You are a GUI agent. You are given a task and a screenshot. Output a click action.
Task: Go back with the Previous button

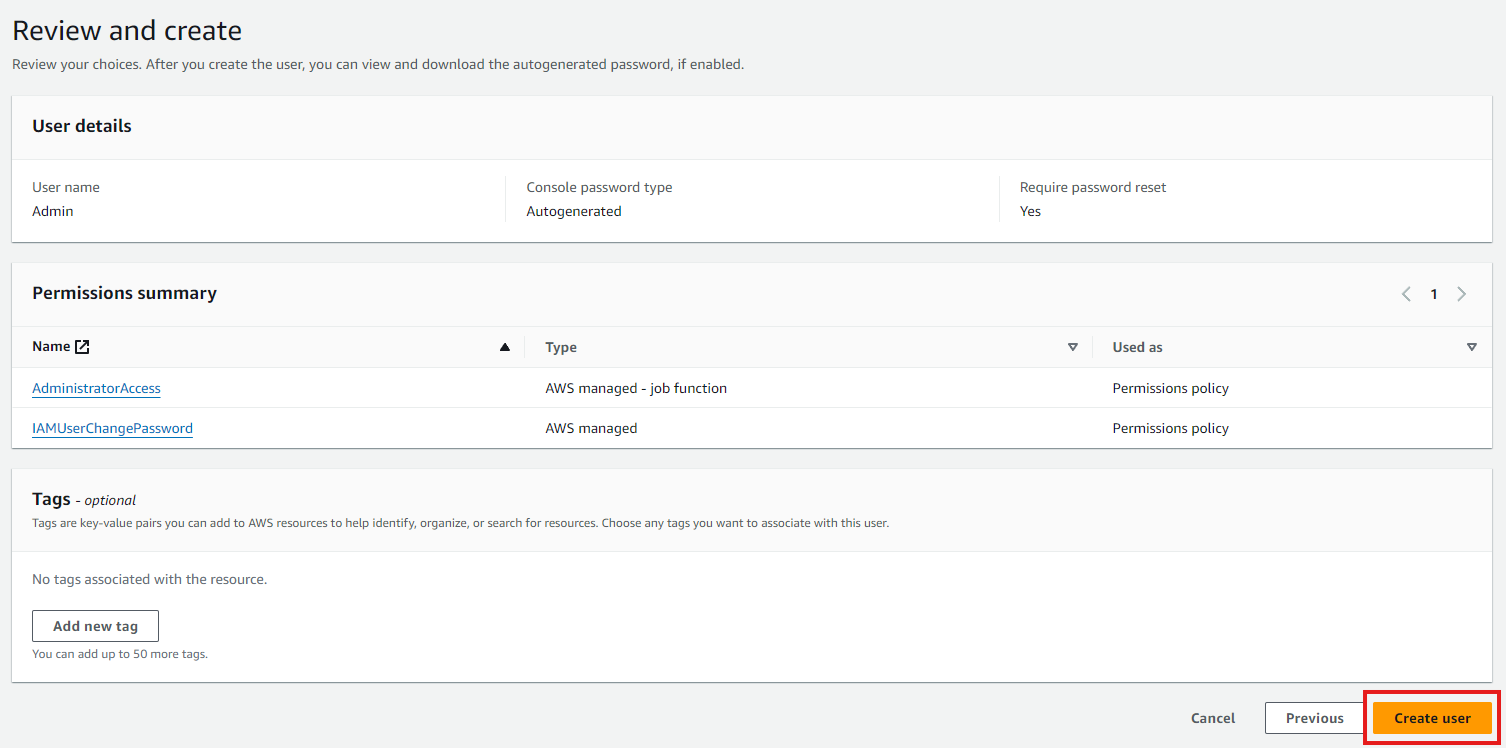pos(1314,718)
